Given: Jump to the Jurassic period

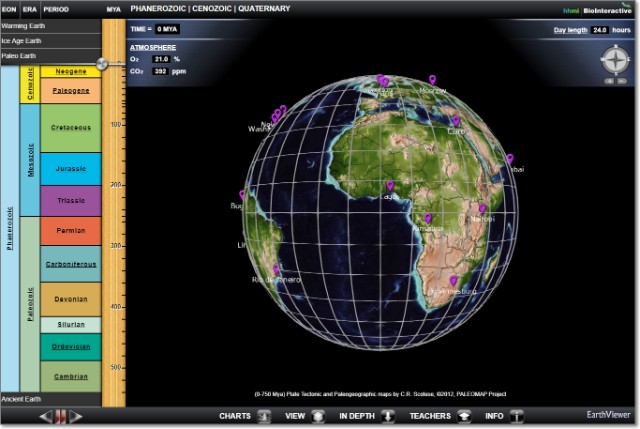Looking at the screenshot, I should click(x=71, y=169).
